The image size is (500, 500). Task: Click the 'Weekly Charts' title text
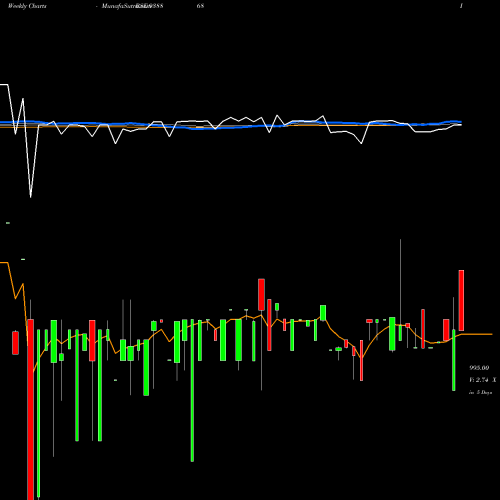27,6
